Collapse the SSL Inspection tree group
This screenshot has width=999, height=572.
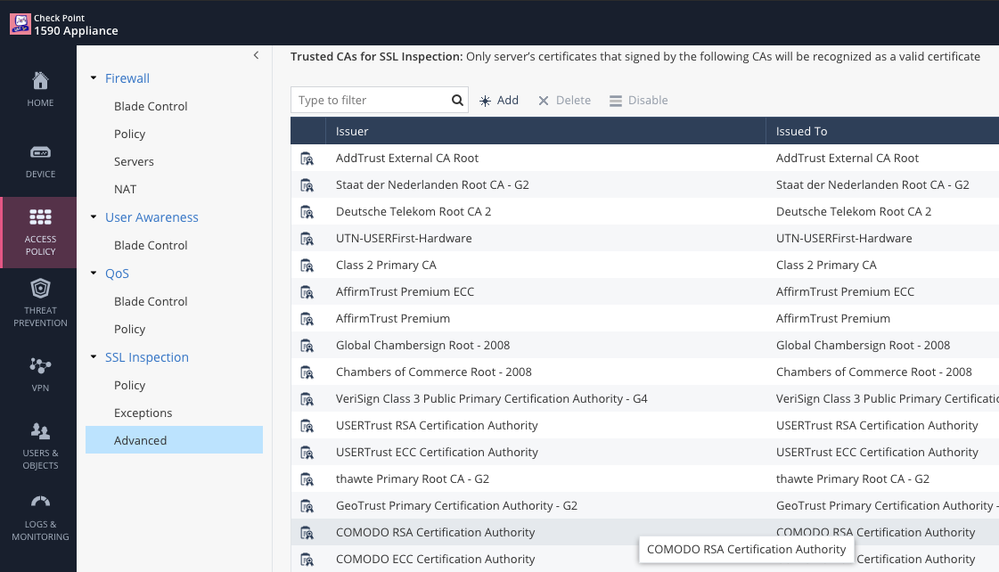coord(94,357)
